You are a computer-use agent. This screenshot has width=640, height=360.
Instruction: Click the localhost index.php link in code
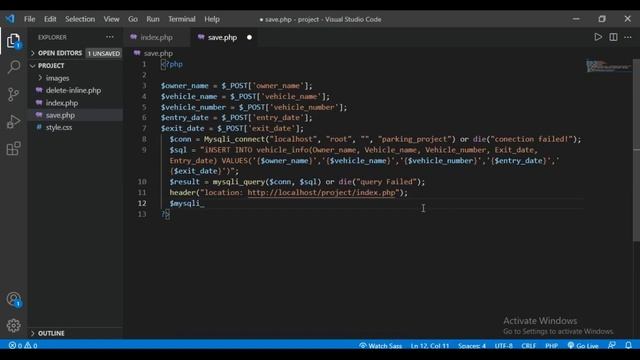(x=321, y=192)
